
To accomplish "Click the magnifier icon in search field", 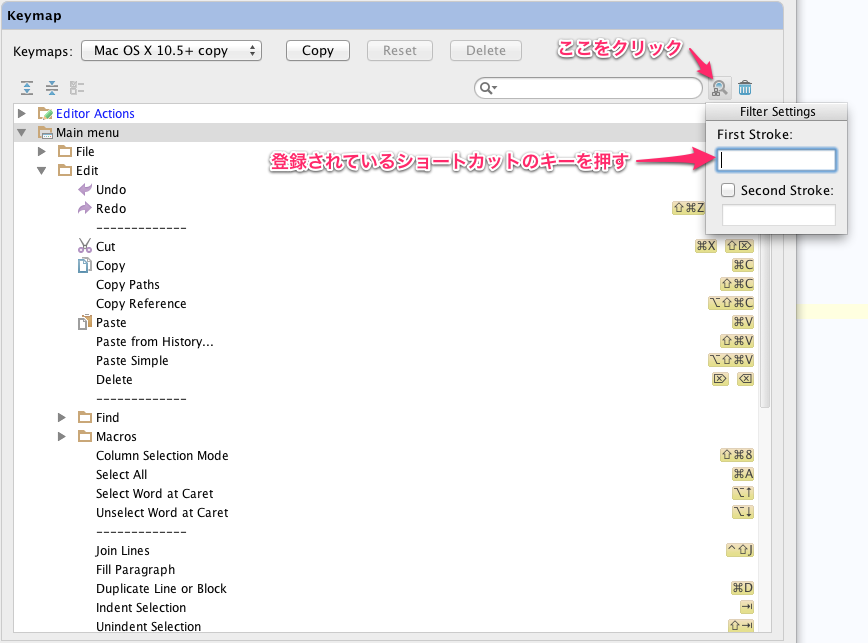I will [487, 88].
